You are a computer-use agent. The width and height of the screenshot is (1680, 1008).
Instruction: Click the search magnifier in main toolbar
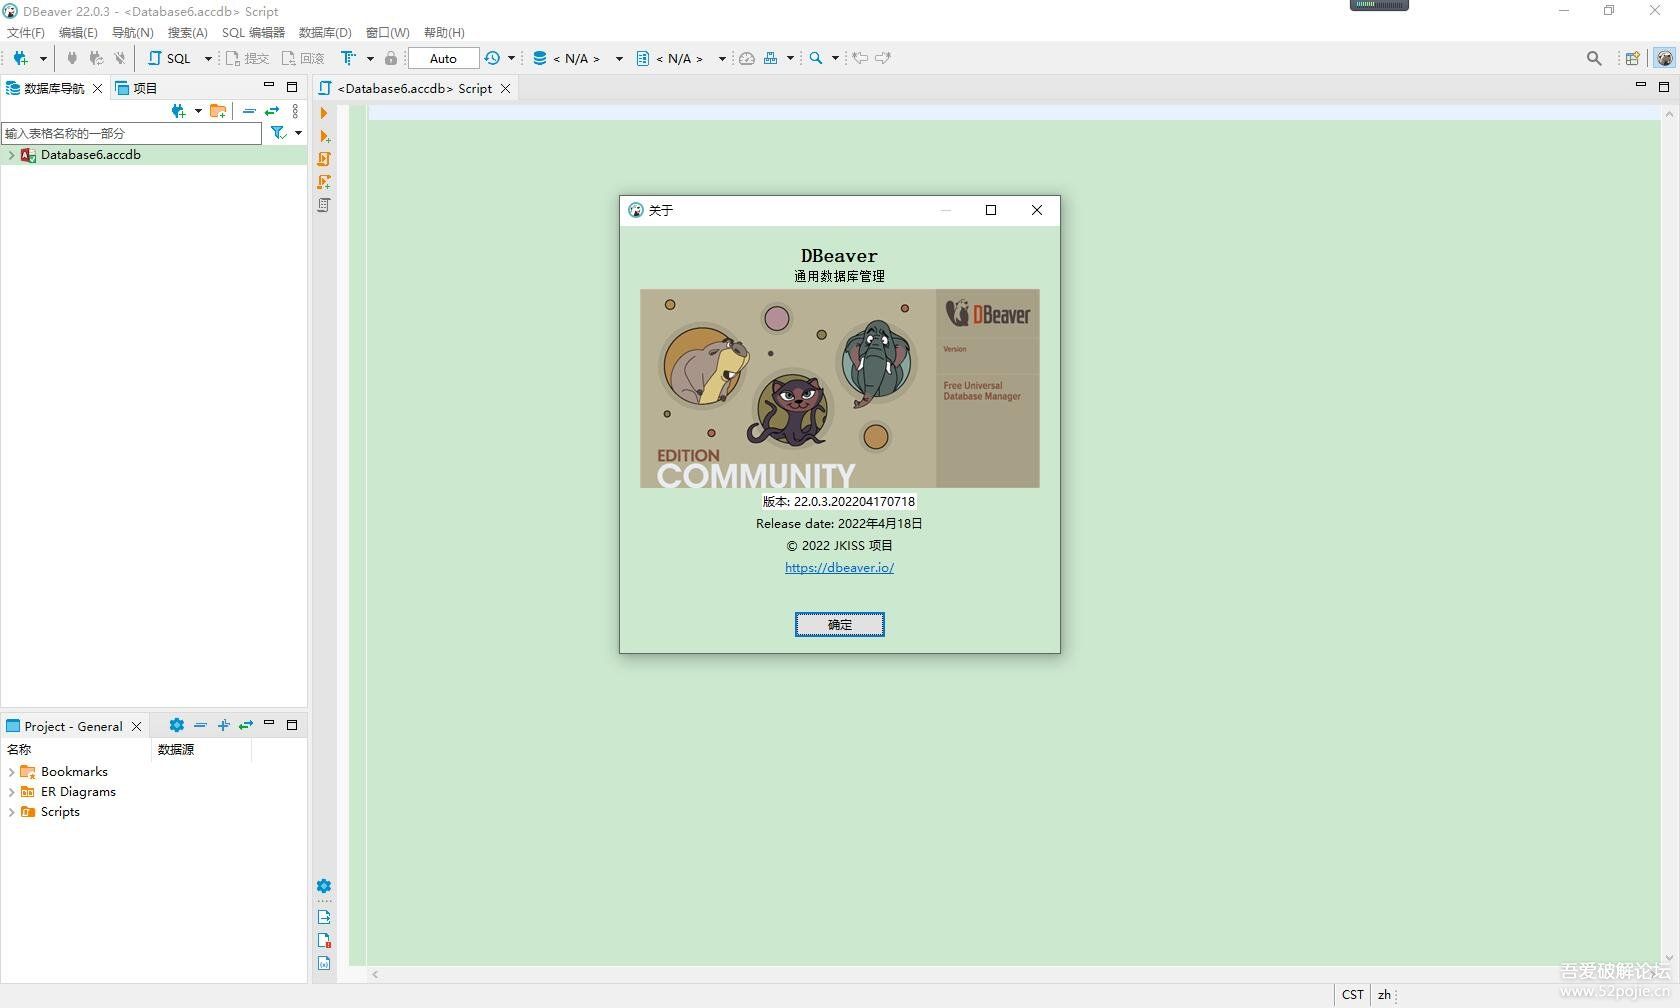816,58
